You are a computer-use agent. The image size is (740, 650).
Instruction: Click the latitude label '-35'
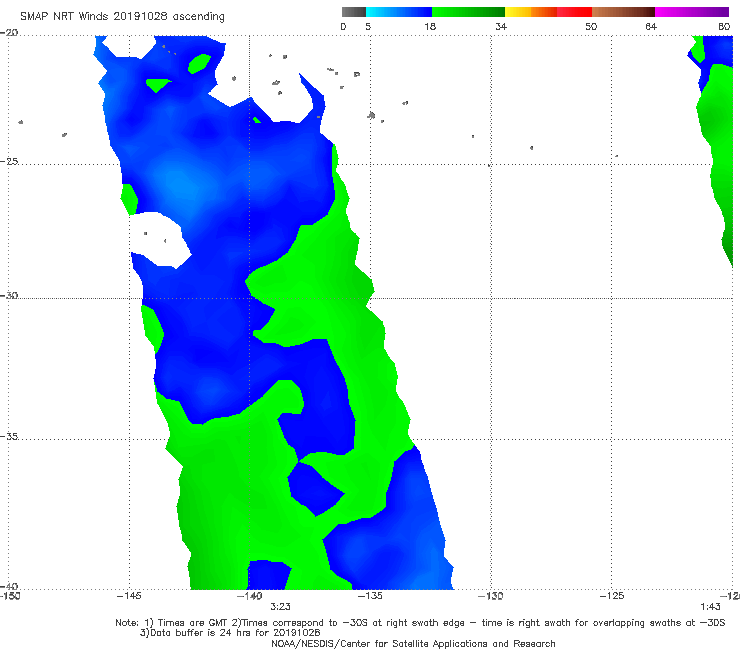point(9,436)
